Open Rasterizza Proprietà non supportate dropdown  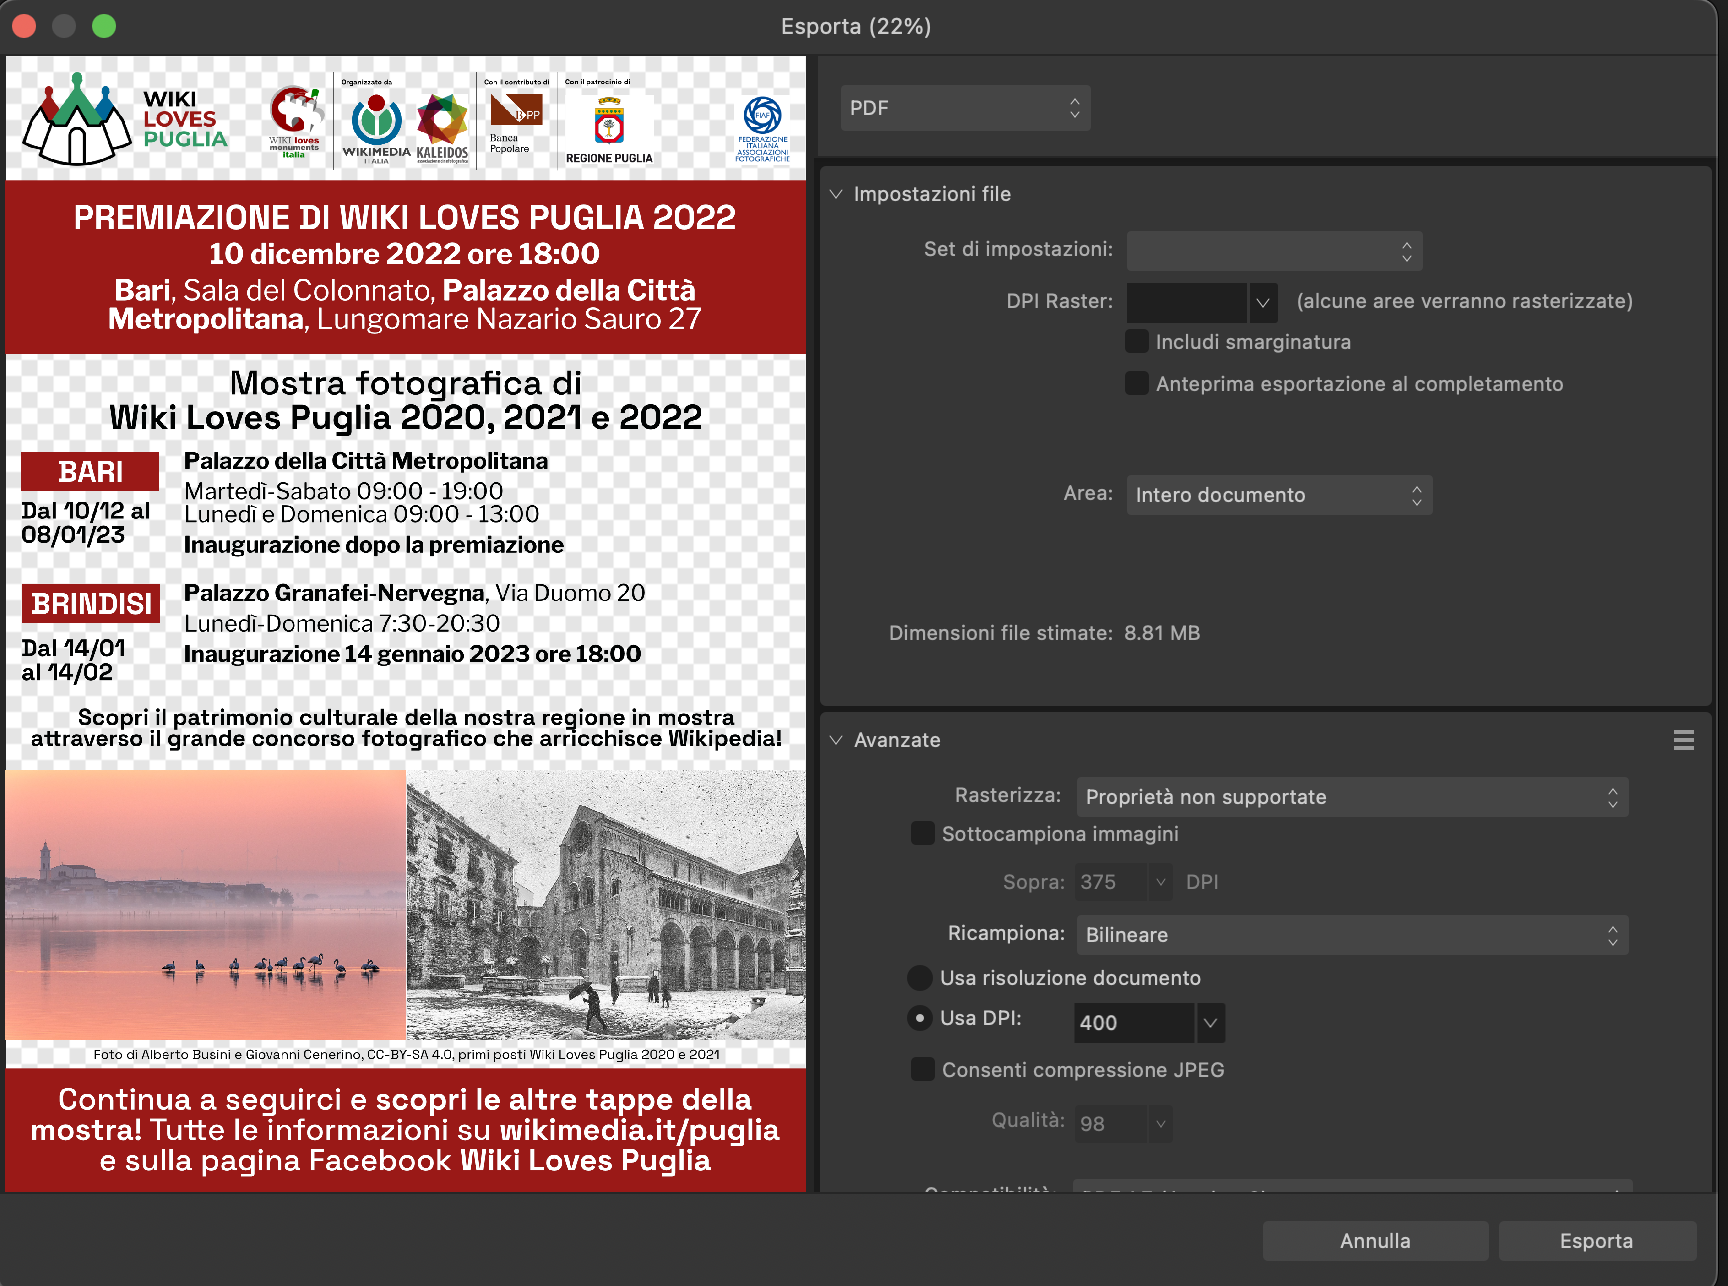pyautogui.click(x=1352, y=797)
